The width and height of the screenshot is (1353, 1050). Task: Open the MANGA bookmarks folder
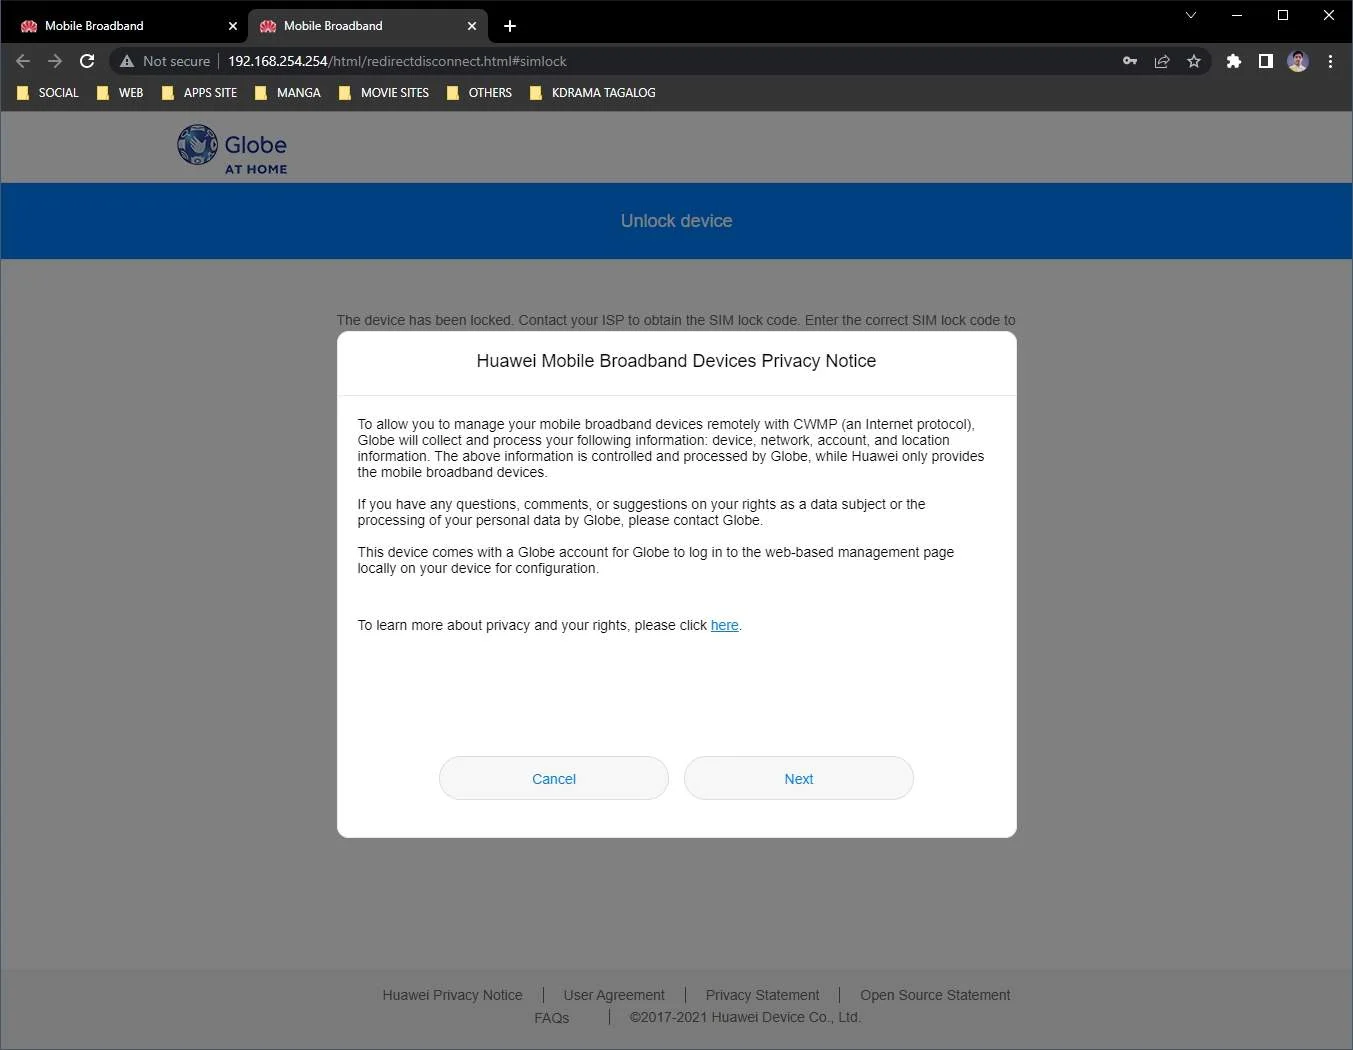288,93
